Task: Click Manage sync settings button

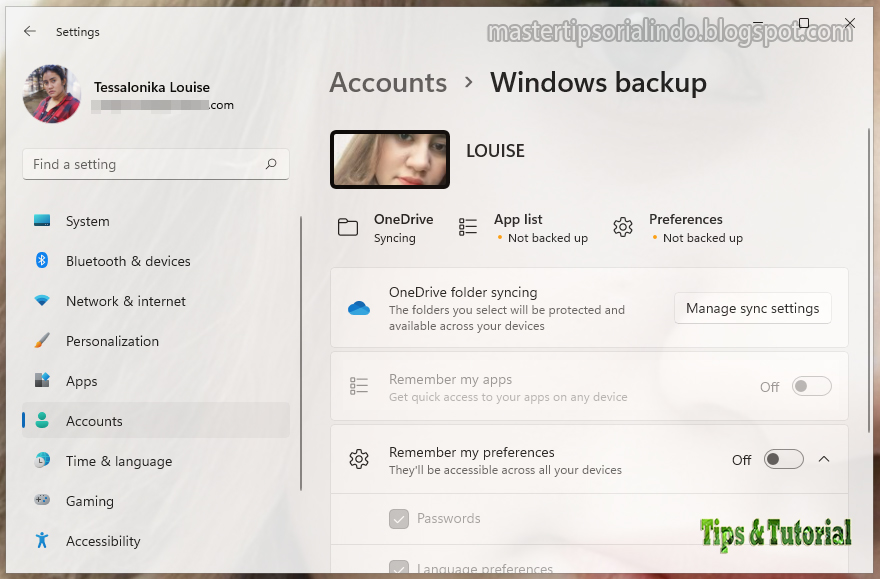Action: [753, 308]
